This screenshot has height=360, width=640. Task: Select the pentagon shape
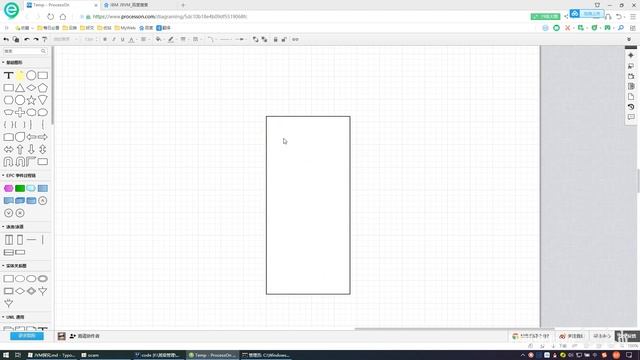42,87
